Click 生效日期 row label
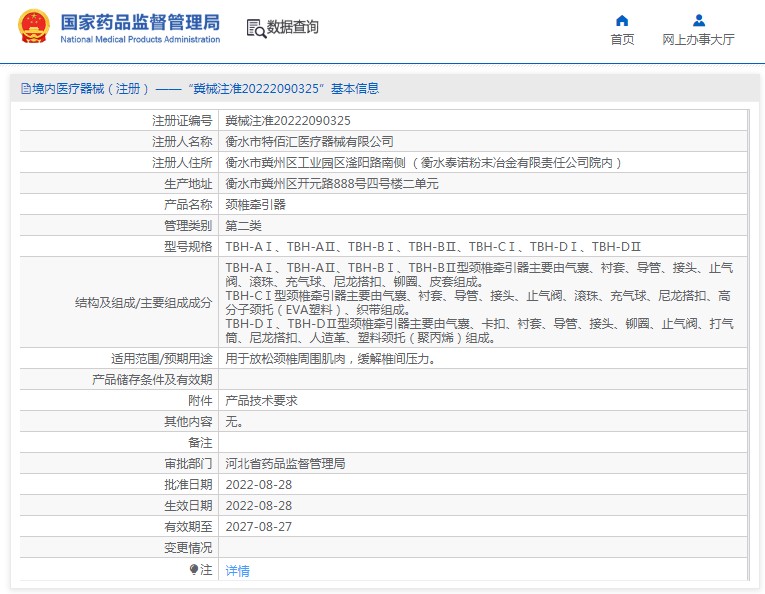This screenshot has width=765, height=594. coord(188,506)
